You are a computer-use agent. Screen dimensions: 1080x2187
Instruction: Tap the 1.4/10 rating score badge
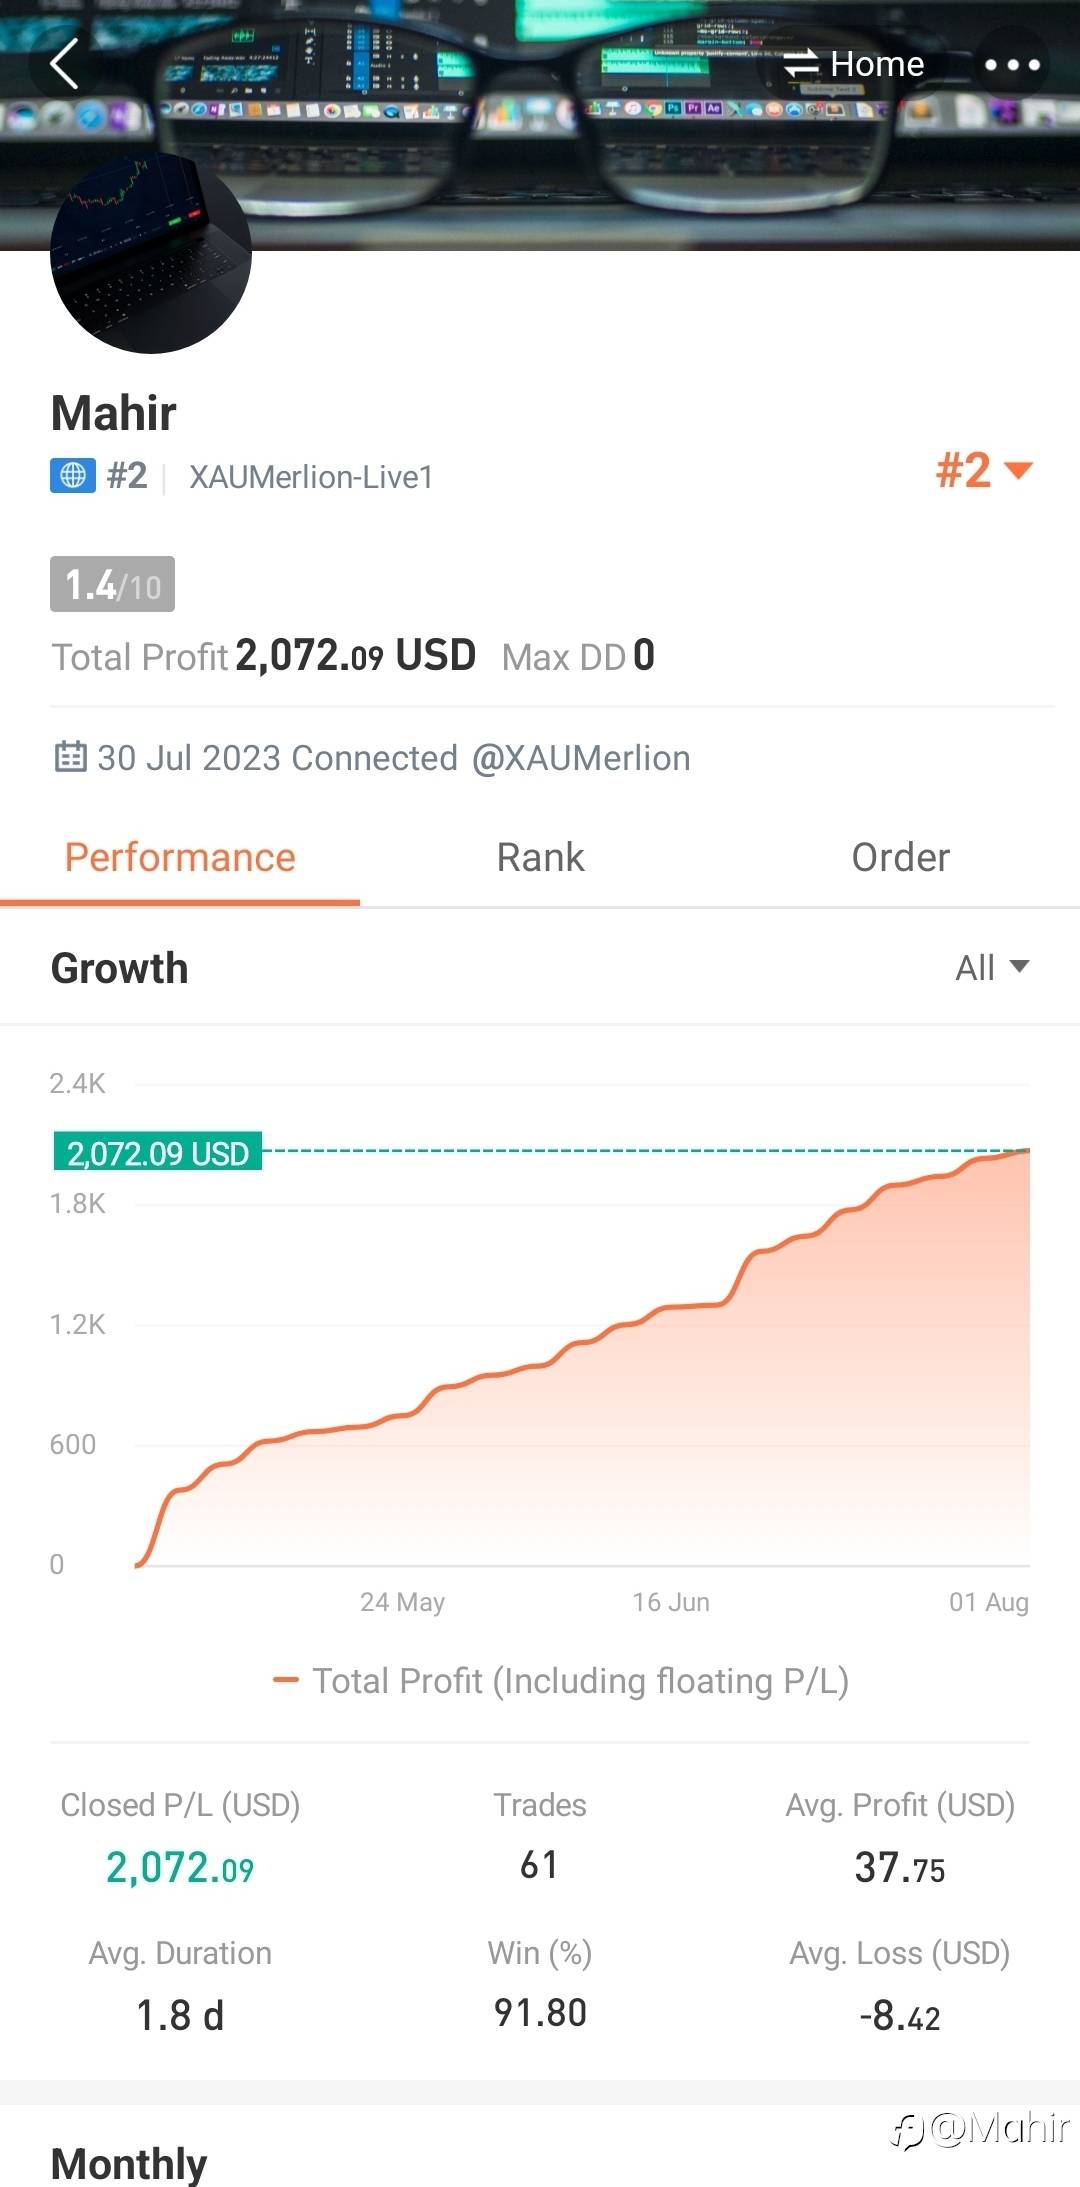point(112,584)
